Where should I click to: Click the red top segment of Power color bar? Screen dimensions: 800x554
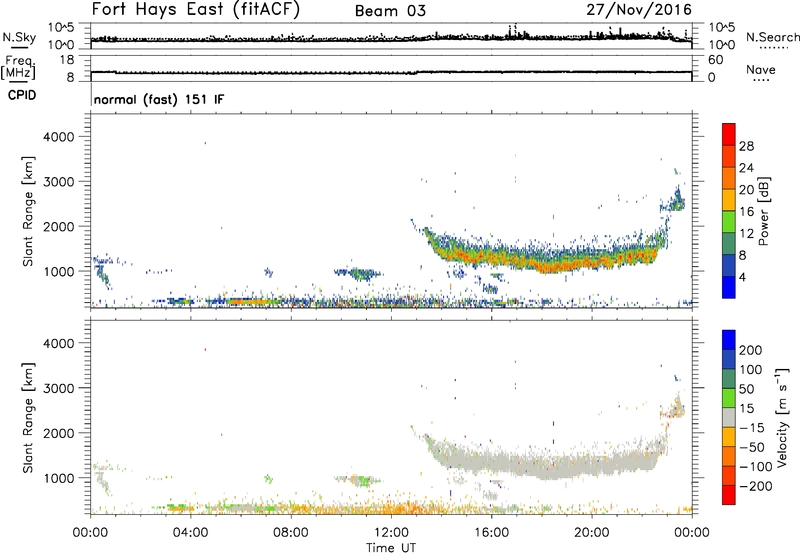(x=729, y=134)
